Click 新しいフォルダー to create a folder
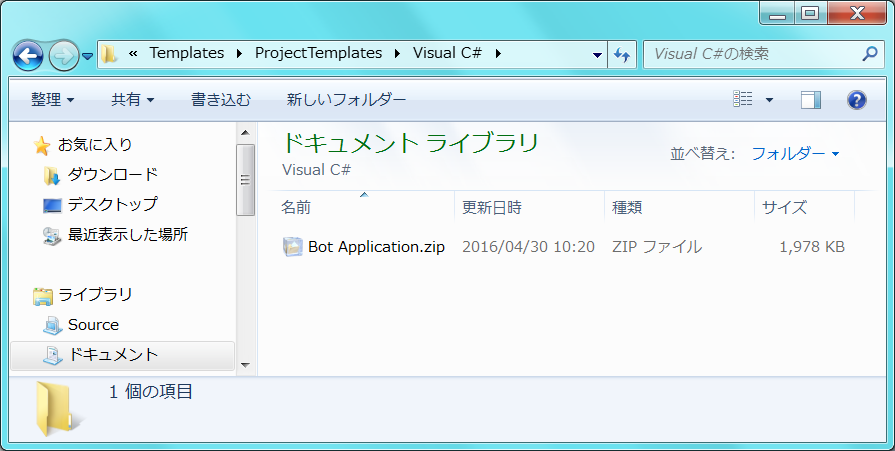Screen dimensions: 895x451 coord(346,100)
